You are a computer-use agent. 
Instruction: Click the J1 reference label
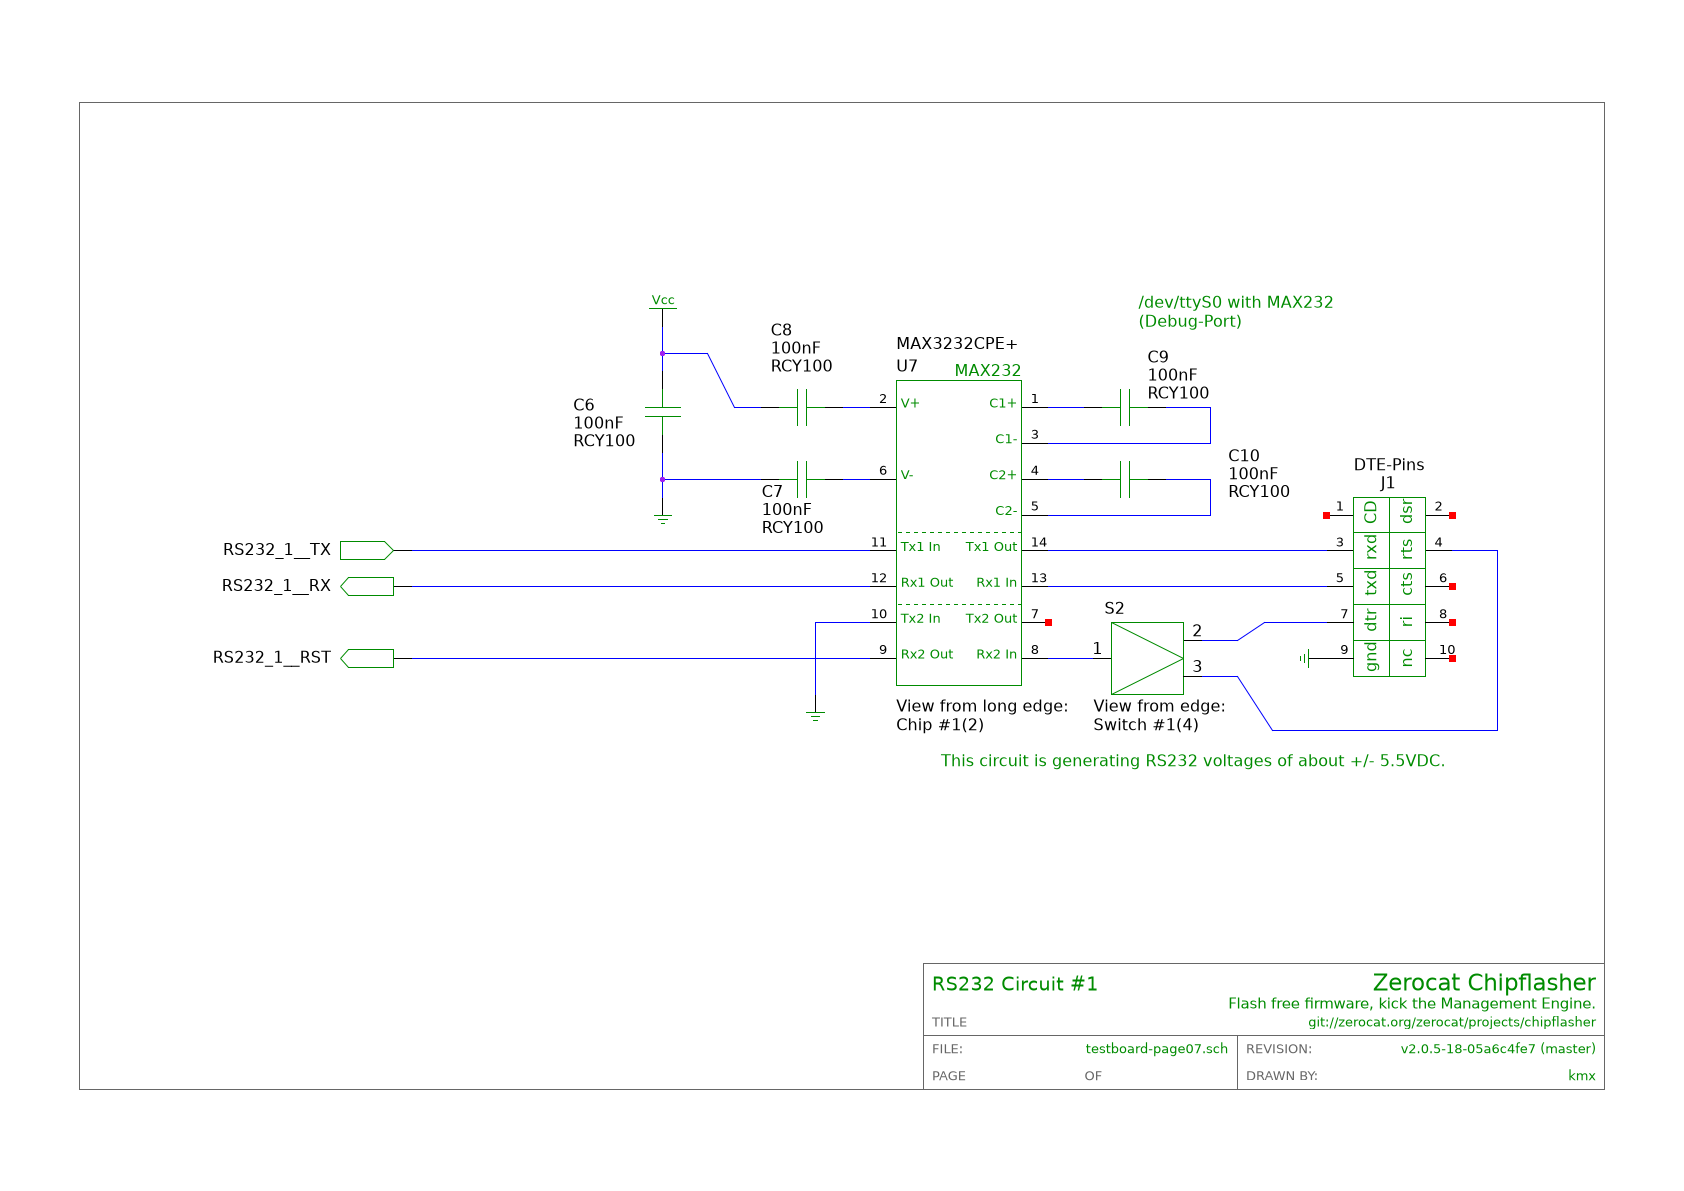(1387, 483)
